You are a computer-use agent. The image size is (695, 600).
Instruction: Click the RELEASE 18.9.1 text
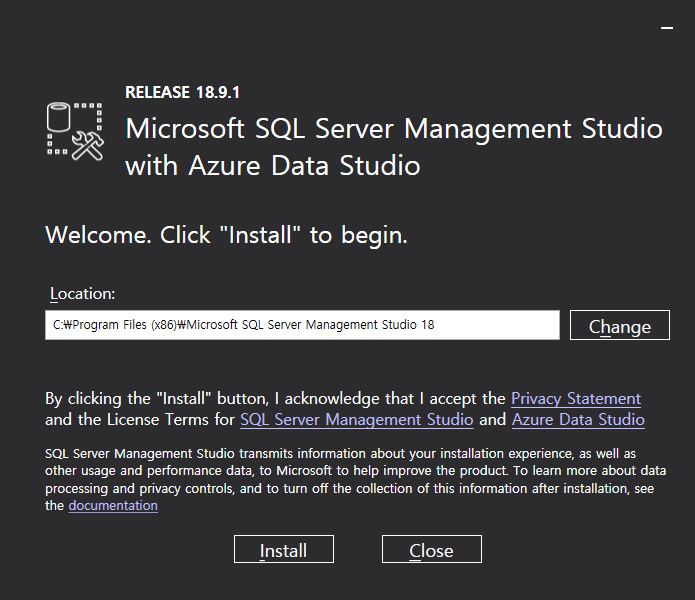click(x=182, y=93)
